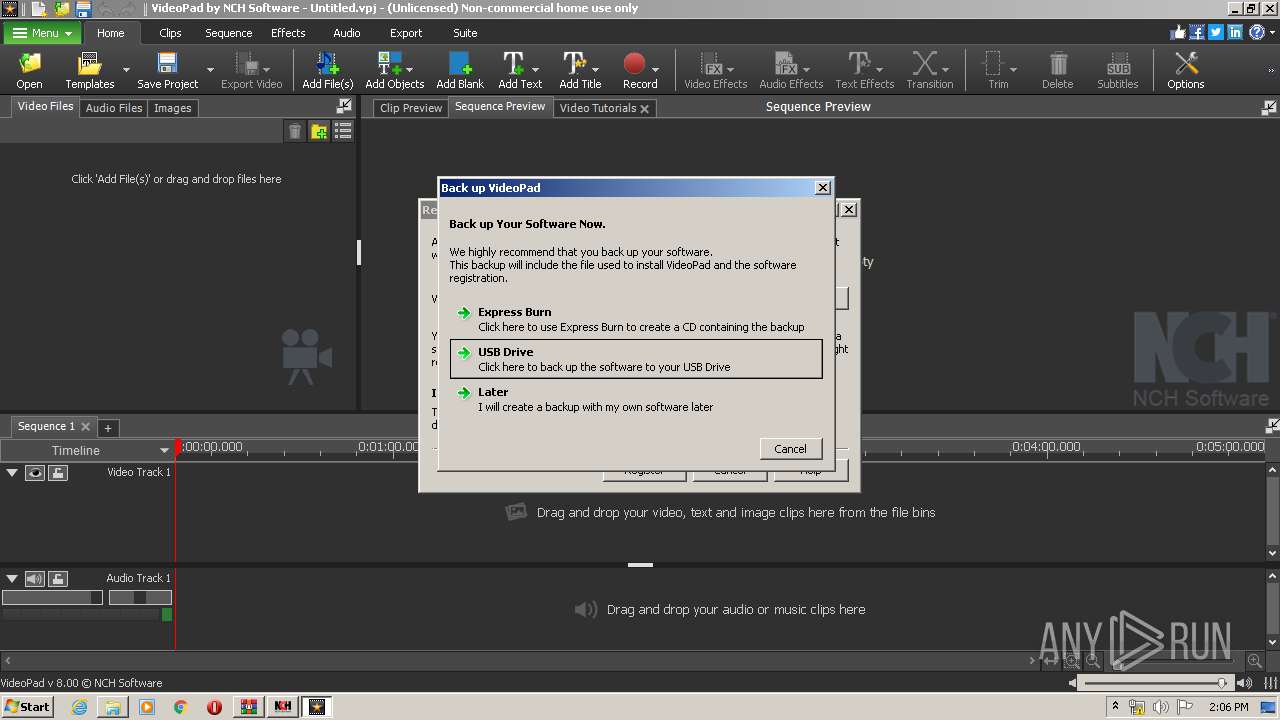Click the Twitter share icon
The width and height of the screenshot is (1280, 720).
[1215, 32]
